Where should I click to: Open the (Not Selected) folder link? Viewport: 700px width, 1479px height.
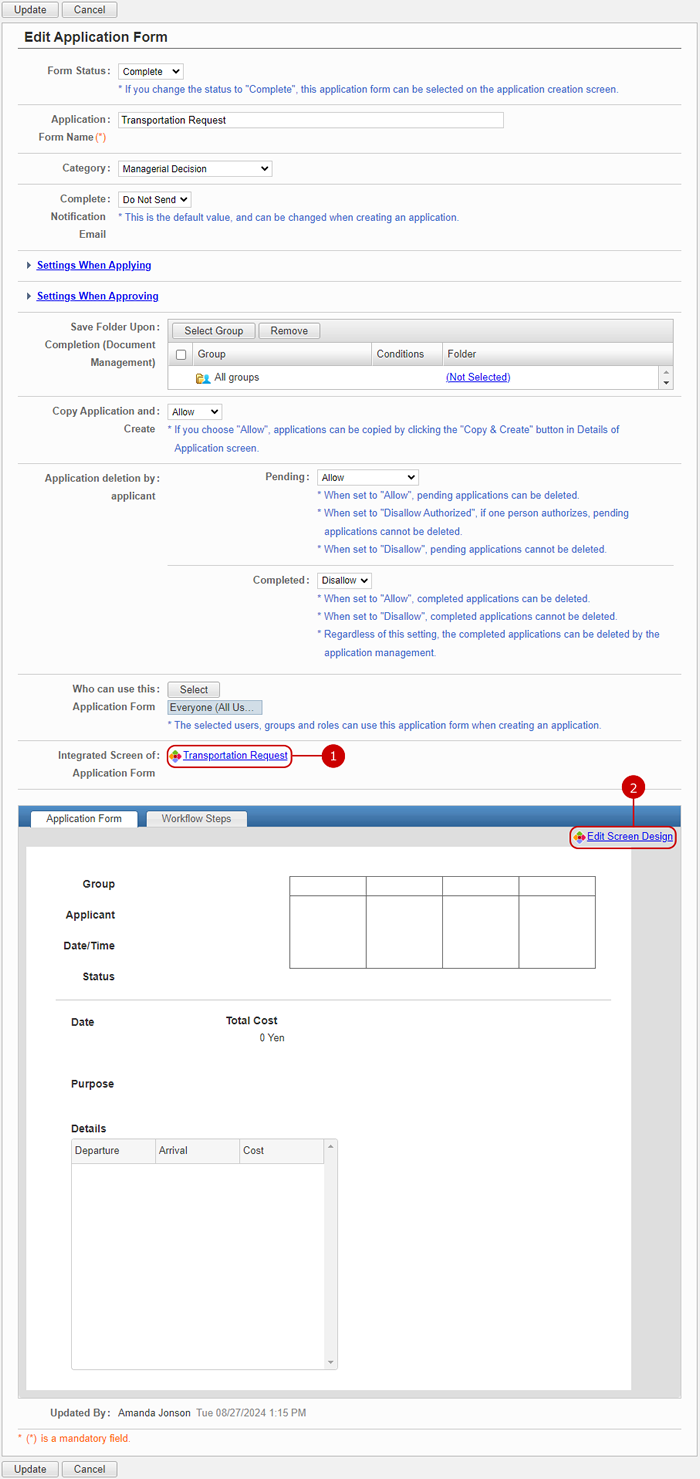click(x=478, y=378)
